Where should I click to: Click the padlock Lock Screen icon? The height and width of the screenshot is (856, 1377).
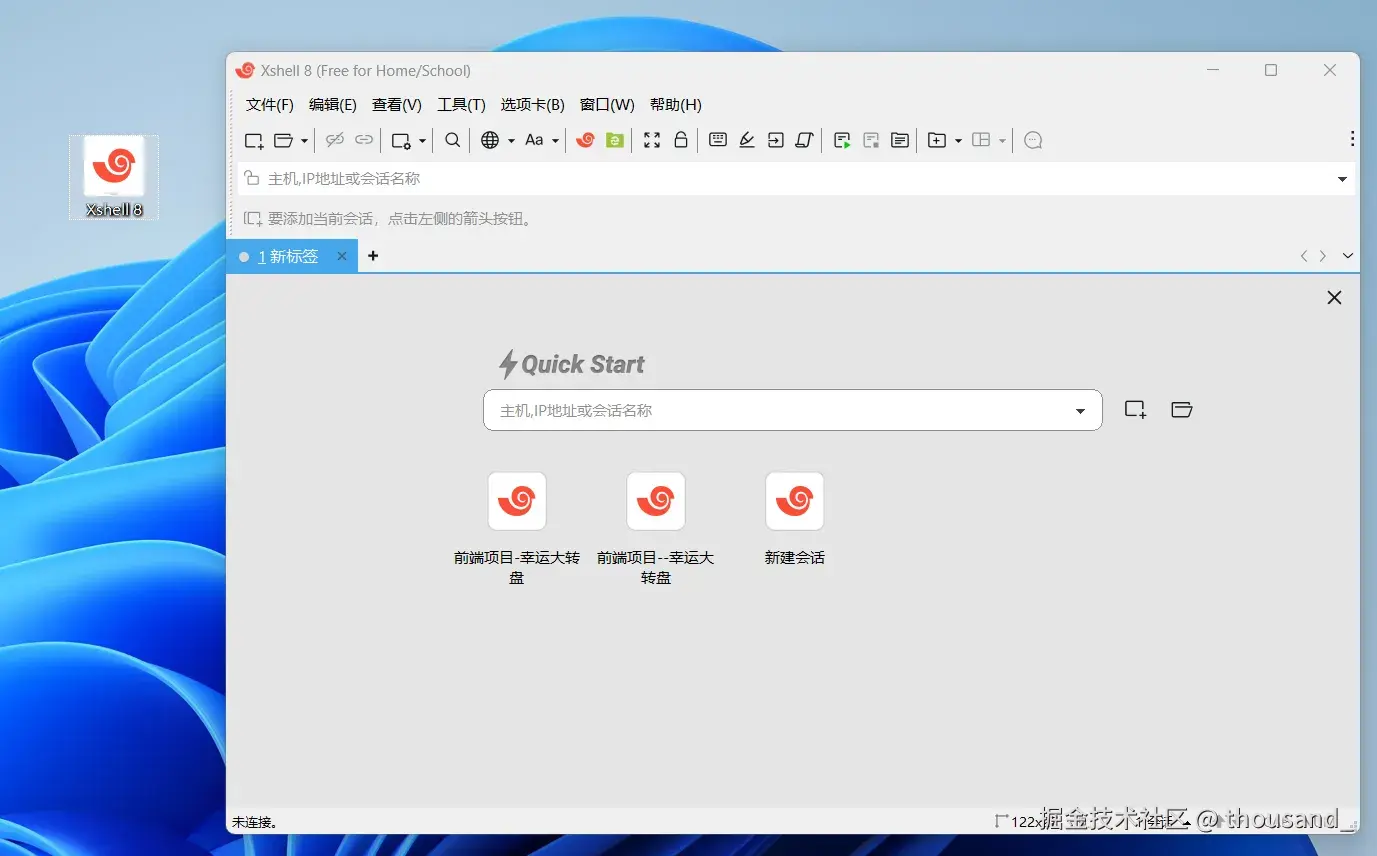coord(681,141)
